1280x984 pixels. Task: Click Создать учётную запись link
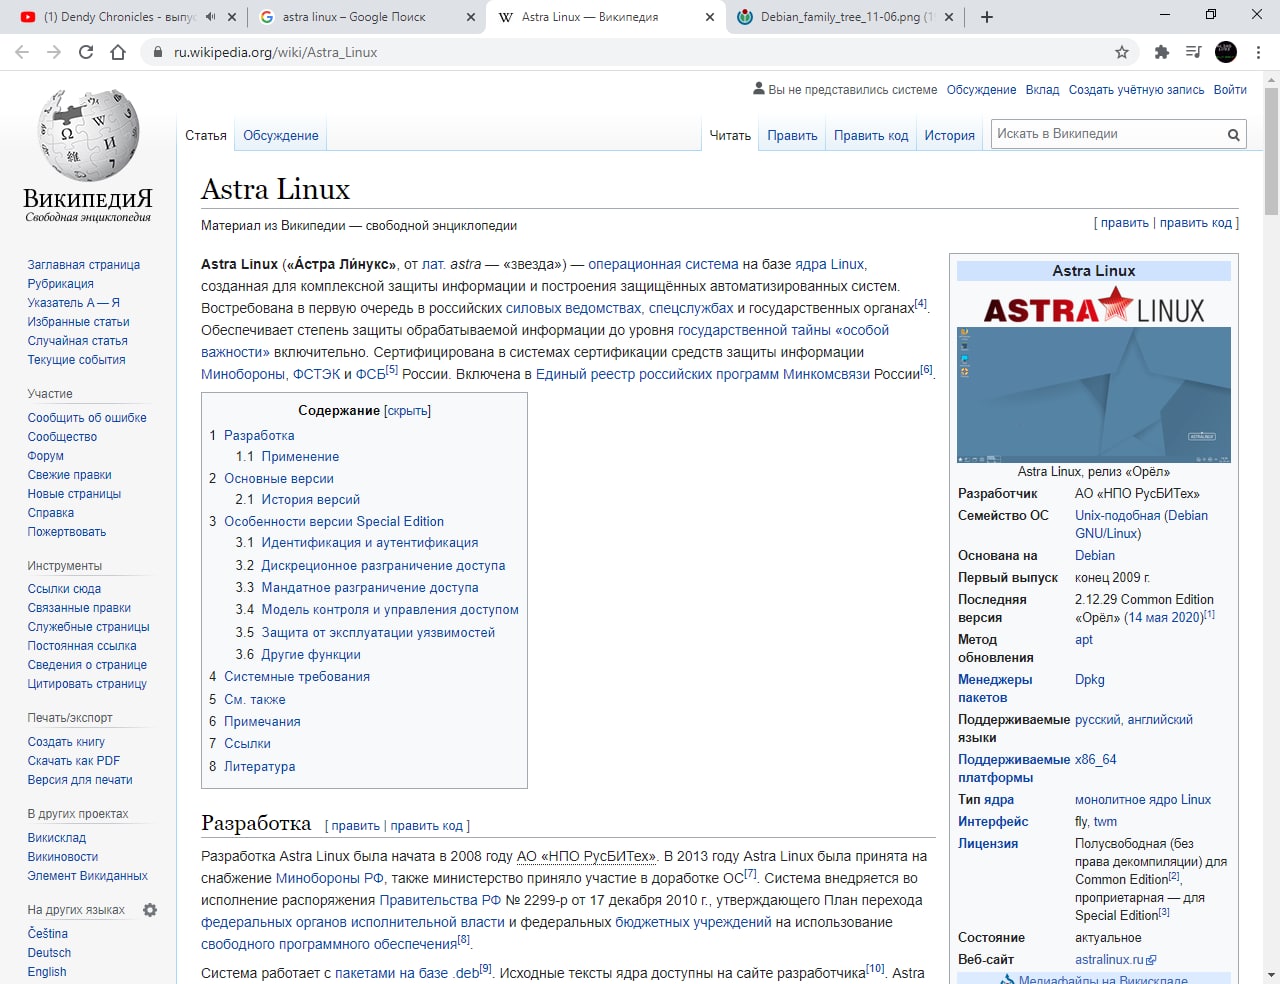[1136, 89]
